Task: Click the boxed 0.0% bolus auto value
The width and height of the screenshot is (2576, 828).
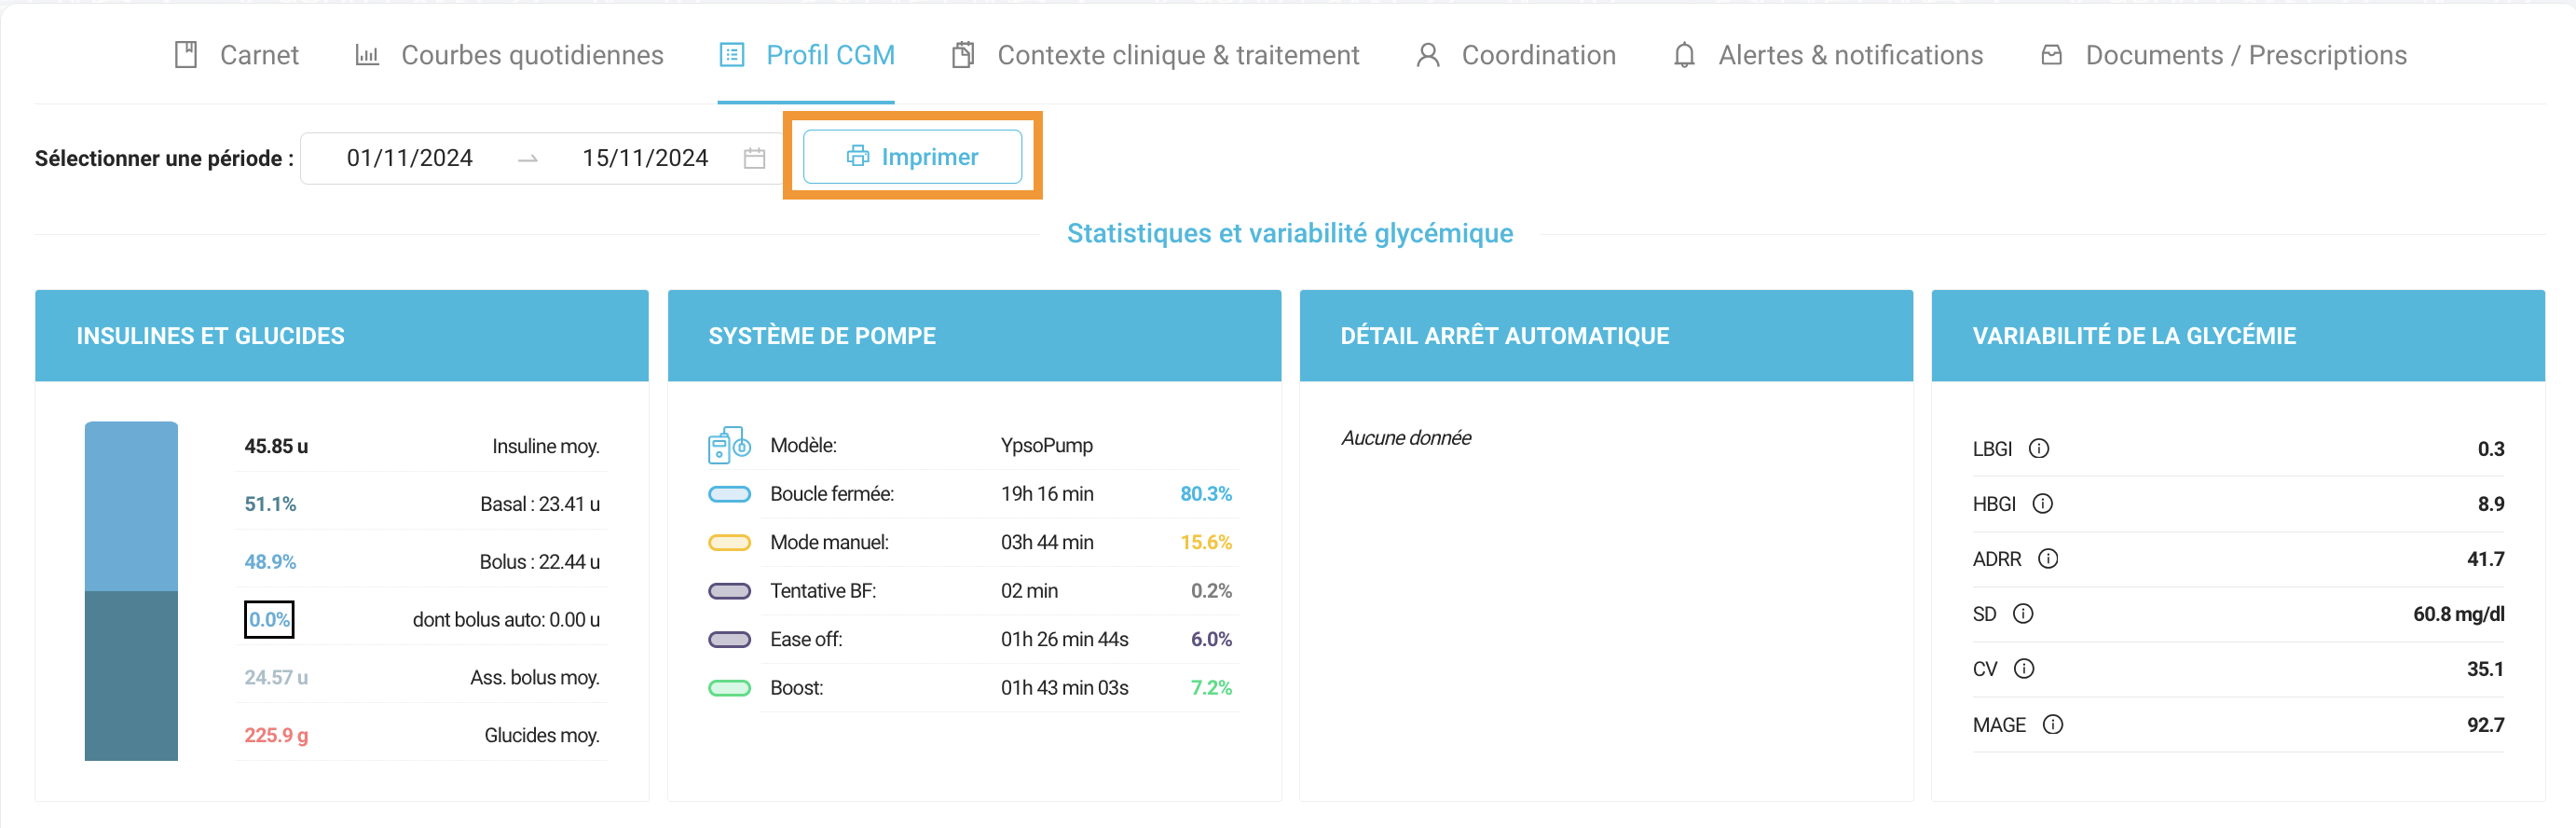Action: click(269, 620)
